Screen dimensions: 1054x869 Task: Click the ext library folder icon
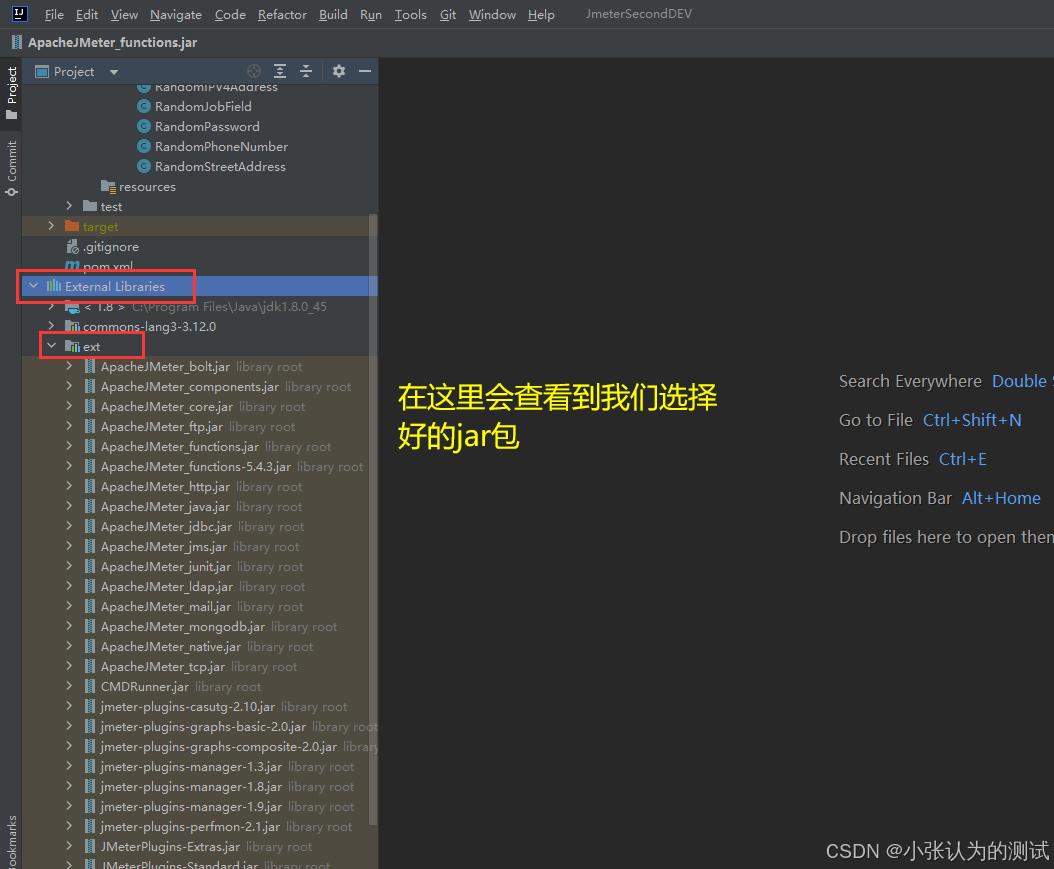(x=72, y=346)
